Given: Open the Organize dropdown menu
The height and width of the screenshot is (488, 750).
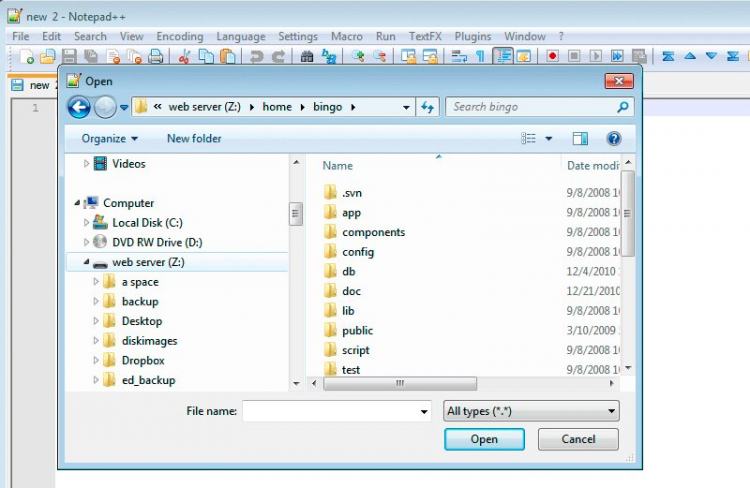Looking at the screenshot, I should coord(110,139).
